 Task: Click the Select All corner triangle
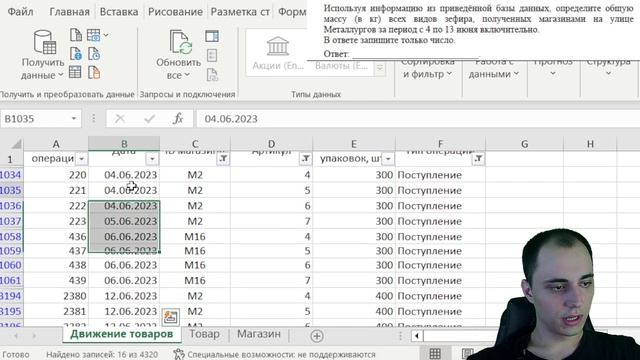click(16, 144)
